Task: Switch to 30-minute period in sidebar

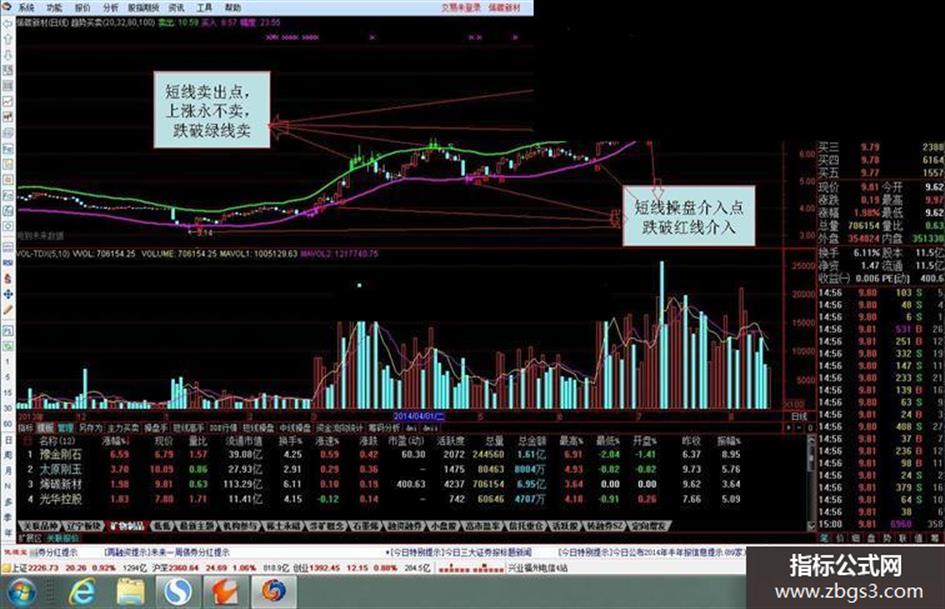Action: click(8, 408)
